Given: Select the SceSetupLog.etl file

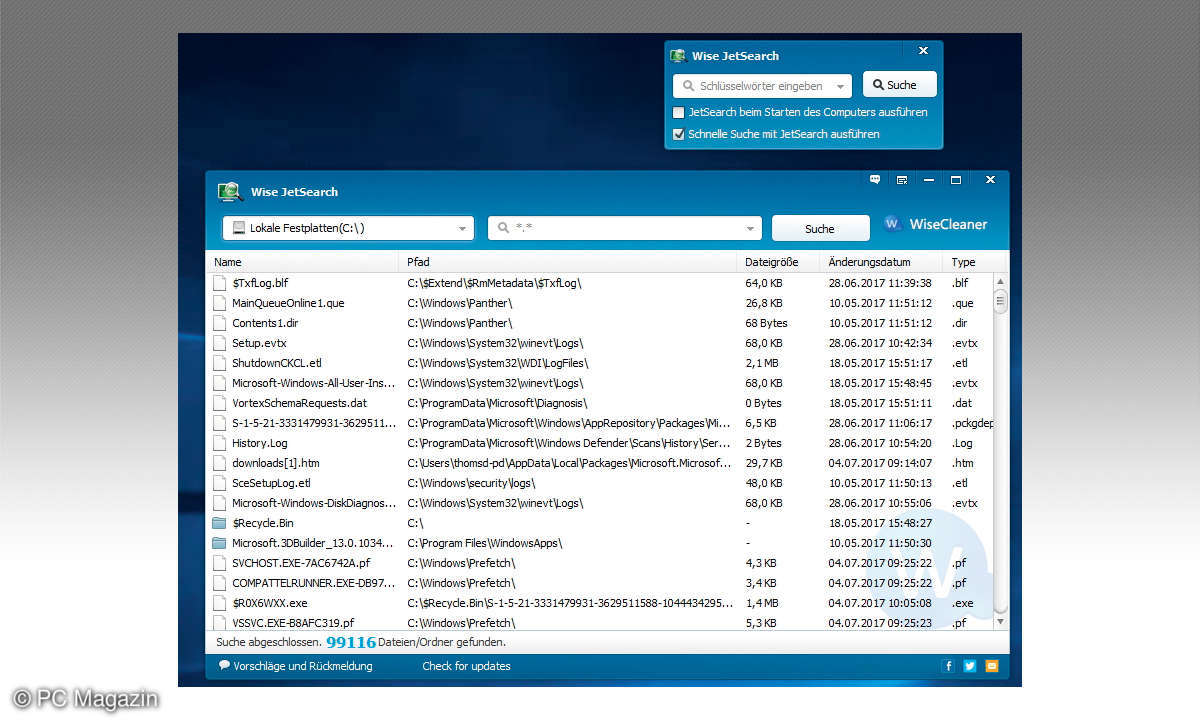Looking at the screenshot, I should 271,483.
